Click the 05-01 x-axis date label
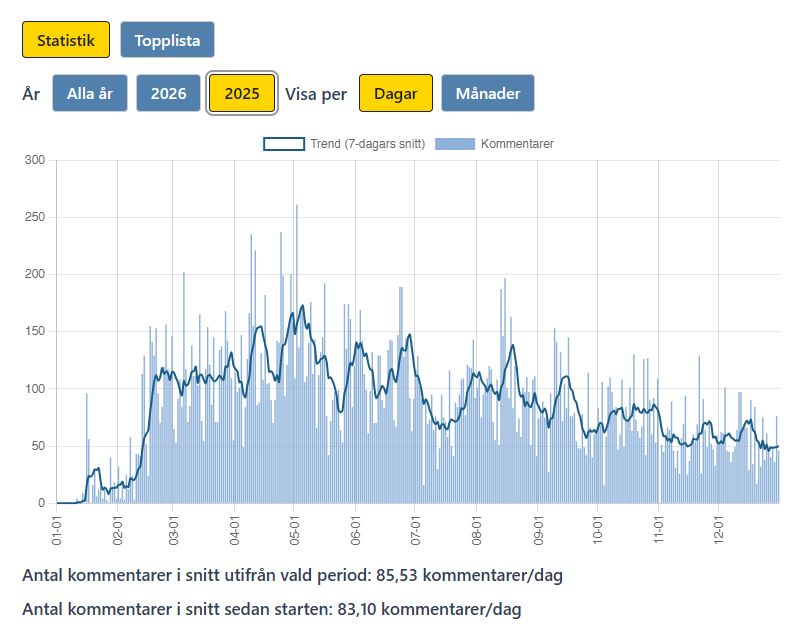The width and height of the screenshot is (802, 638). click(x=294, y=527)
